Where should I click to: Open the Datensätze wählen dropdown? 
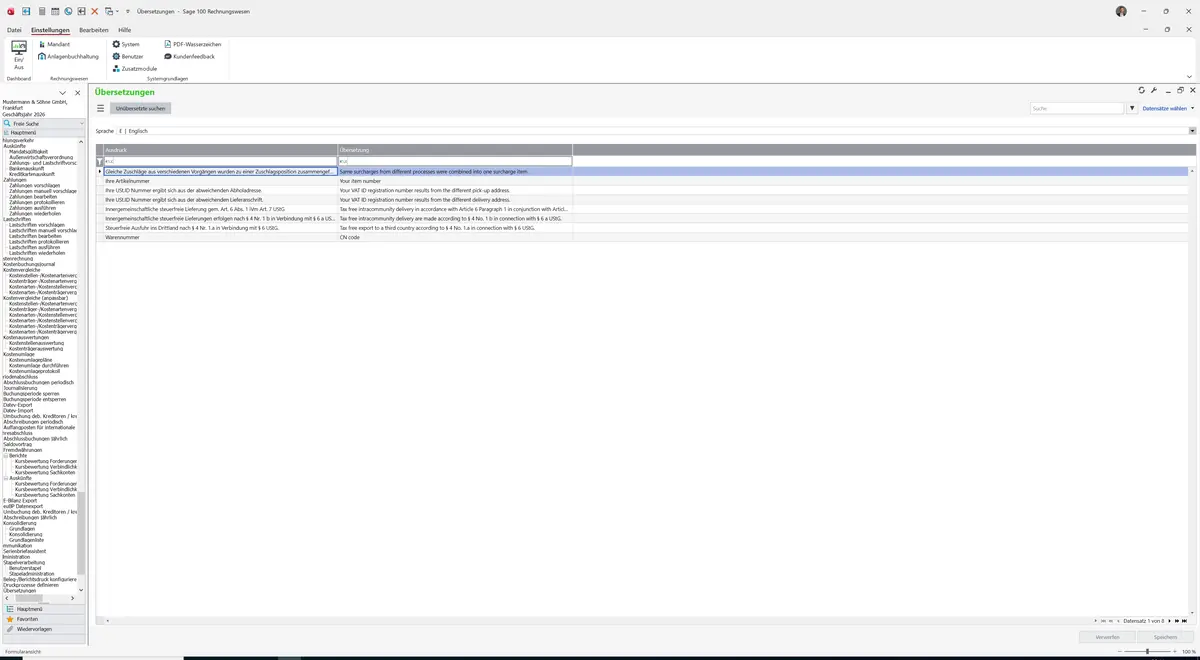1168,108
